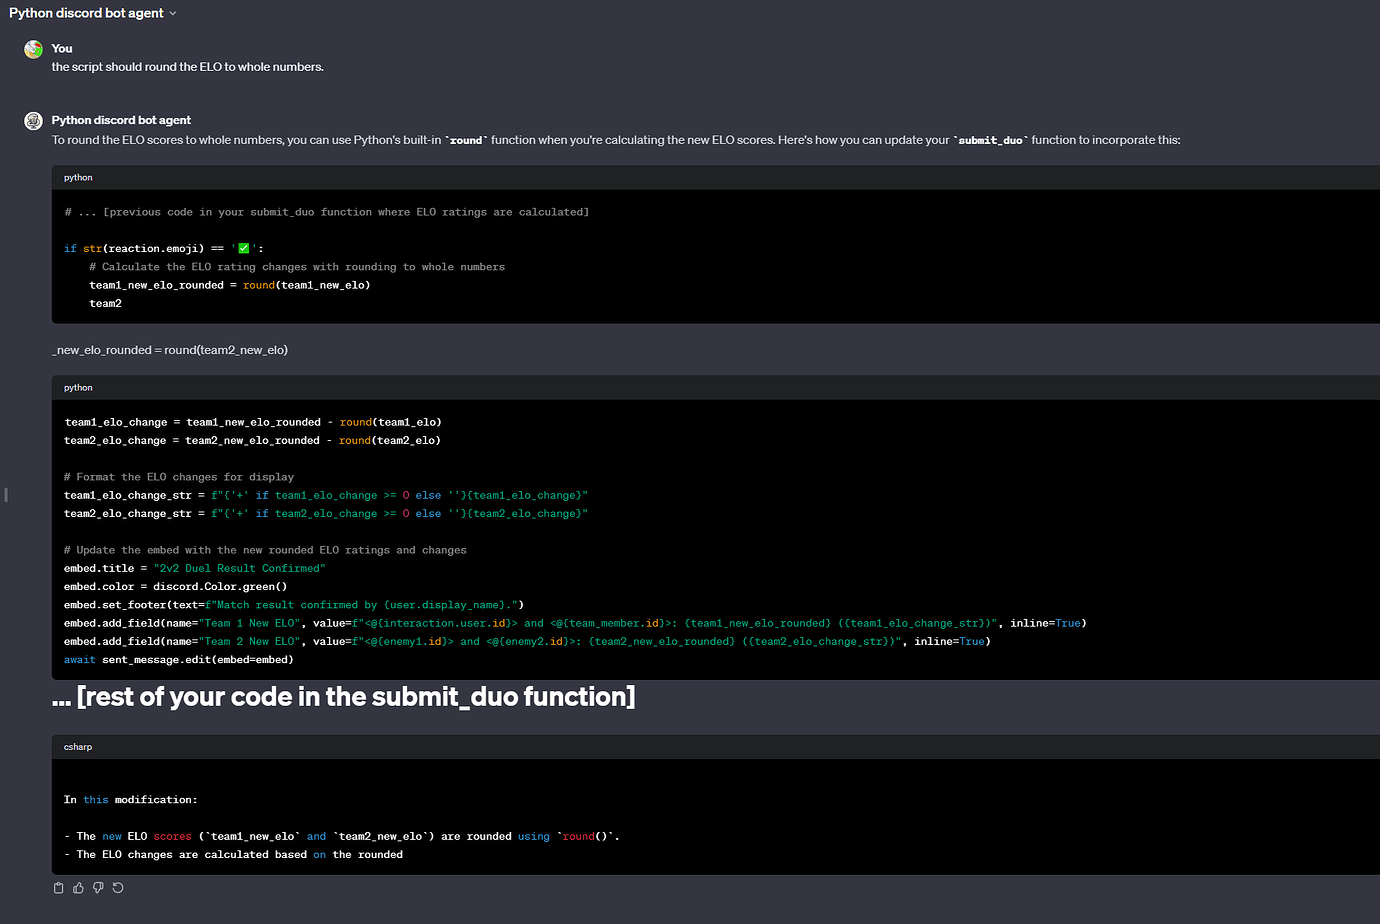Click the Python discord bot agent avatar
The image size is (1380, 924).
click(33, 119)
